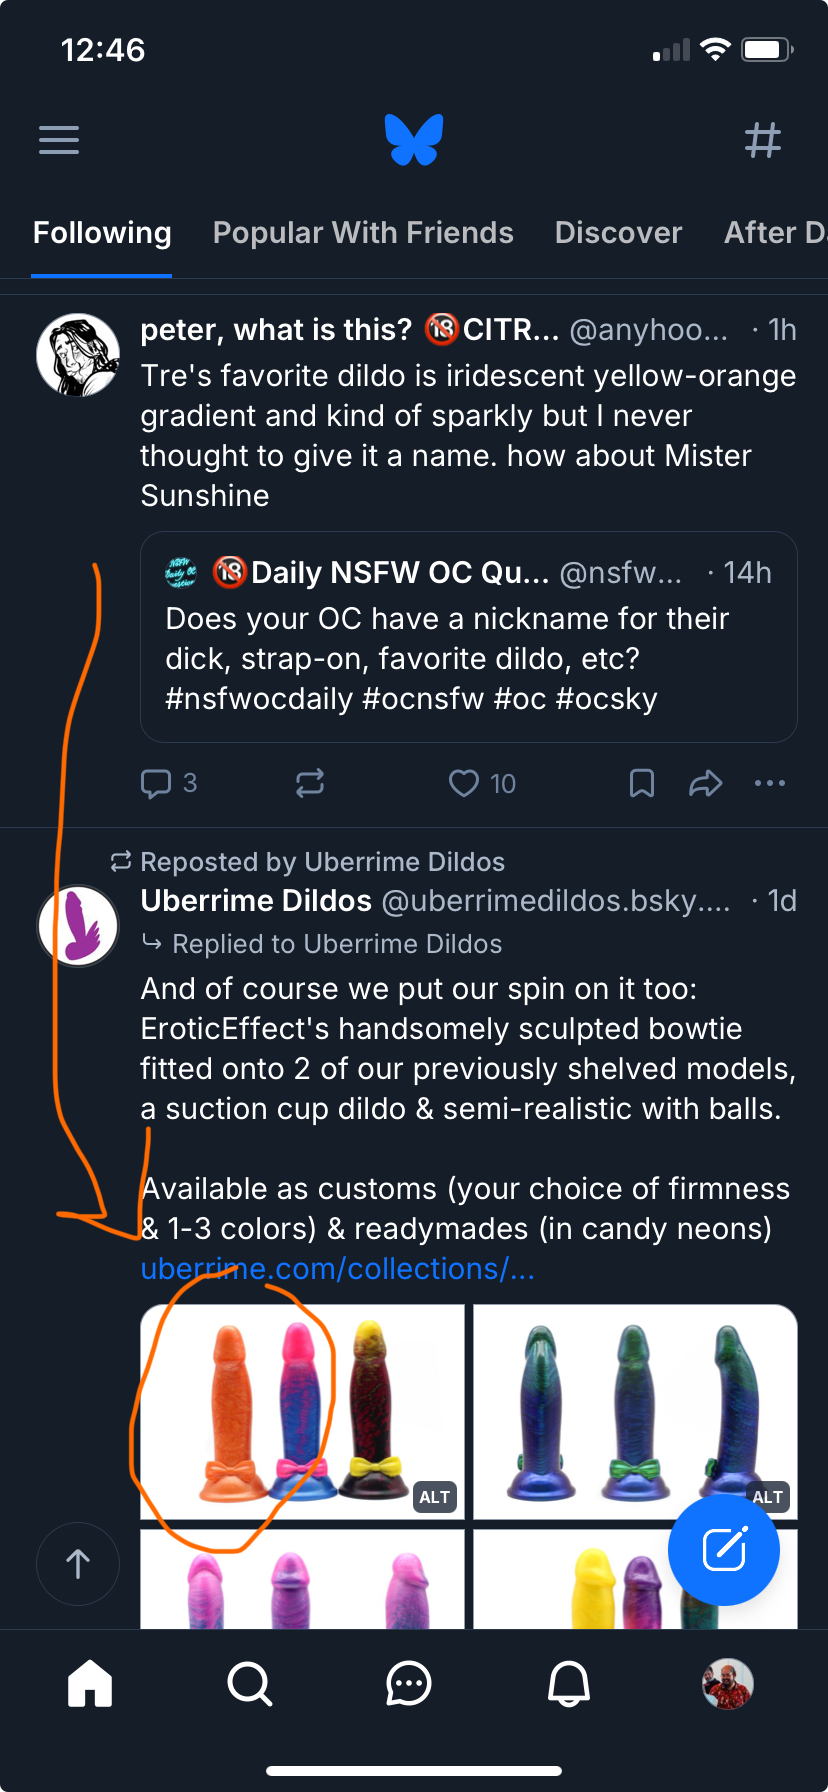Repost the Mister Sunshine post

[310, 783]
